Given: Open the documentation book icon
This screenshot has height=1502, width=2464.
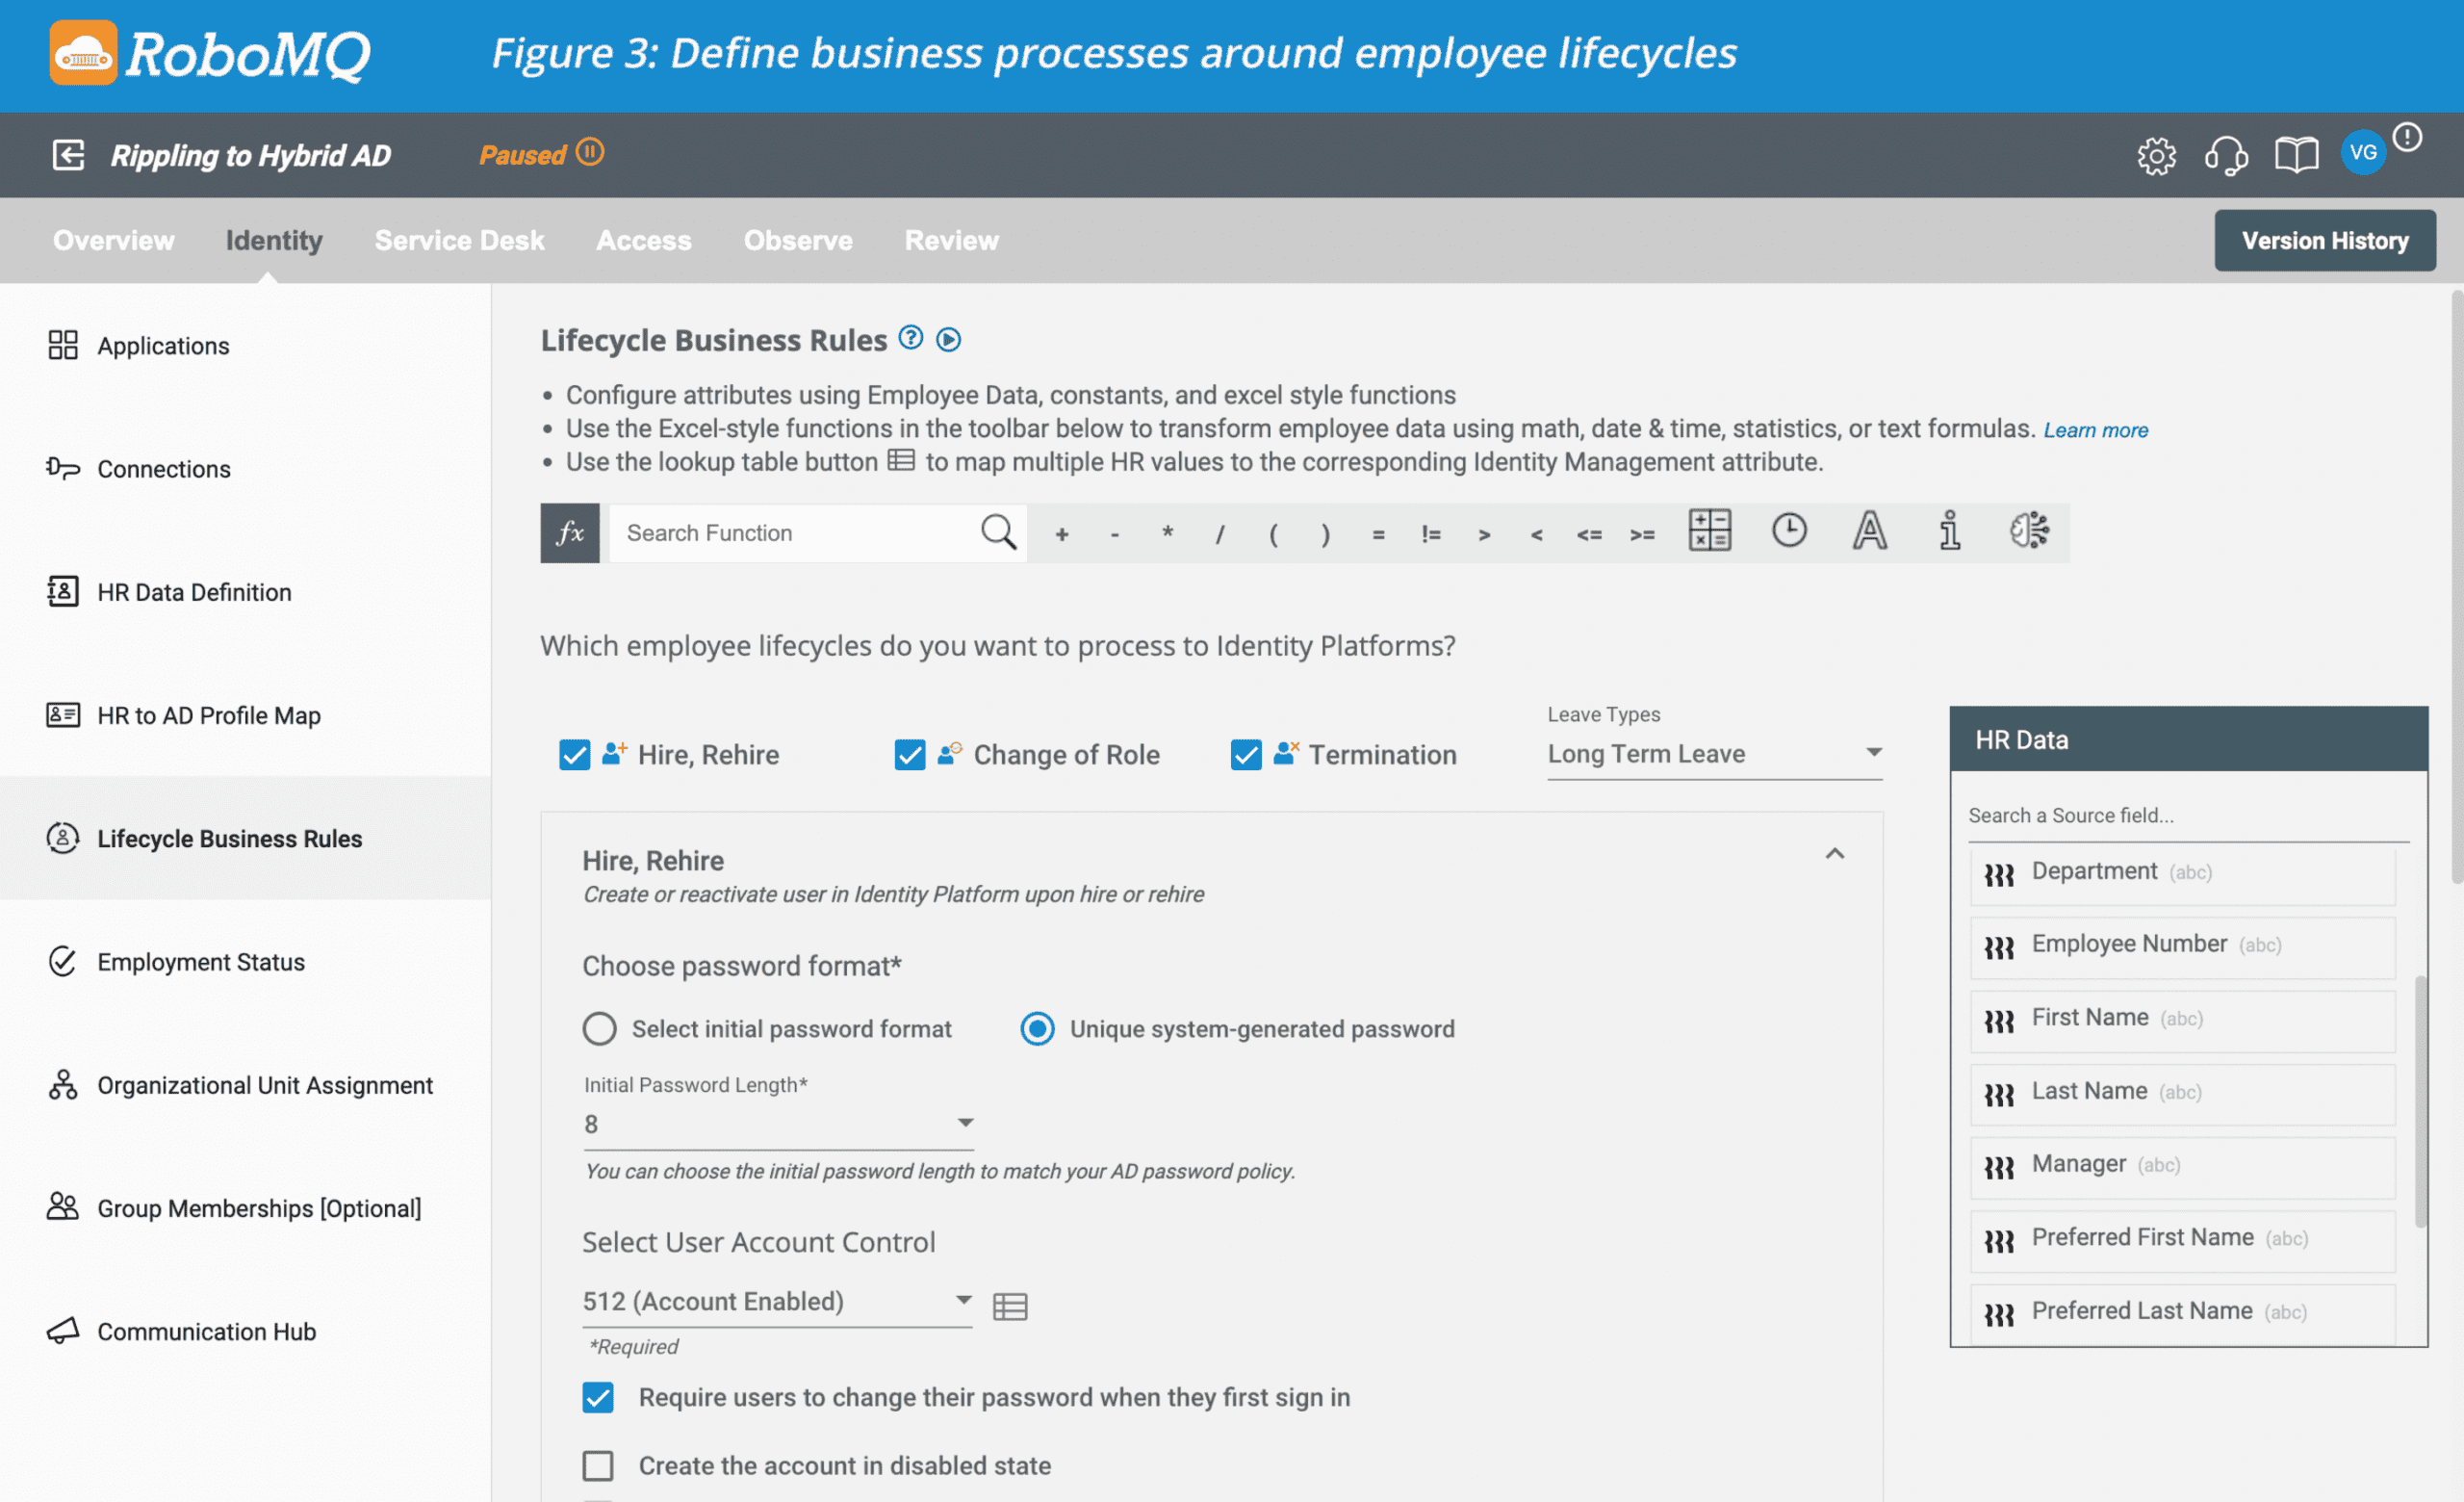Looking at the screenshot, I should click(2296, 155).
